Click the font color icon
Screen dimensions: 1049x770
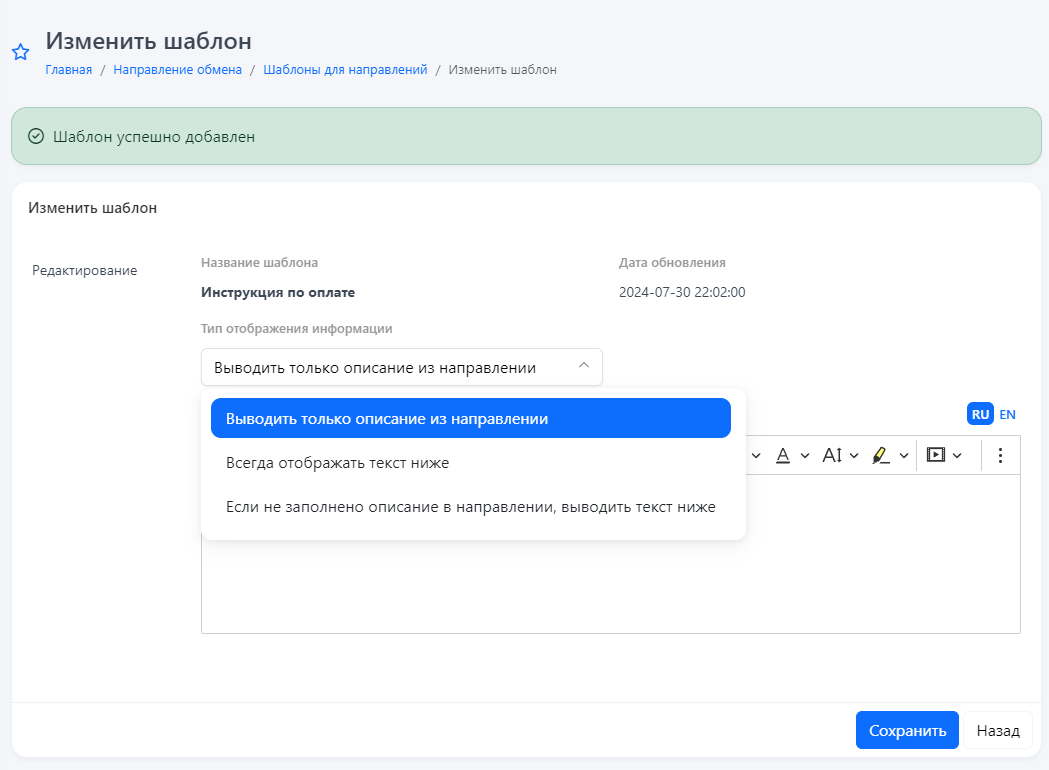pyautogui.click(x=783, y=455)
